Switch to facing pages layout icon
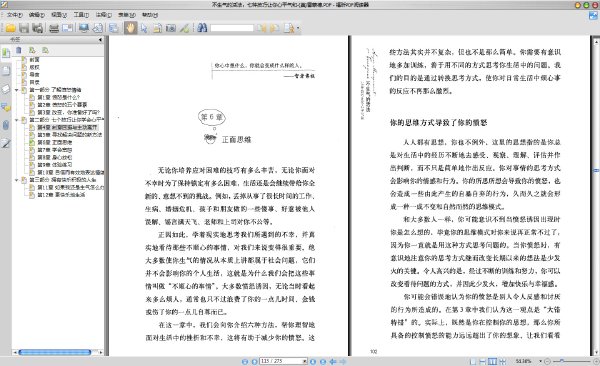600x366 pixels. 492,361
